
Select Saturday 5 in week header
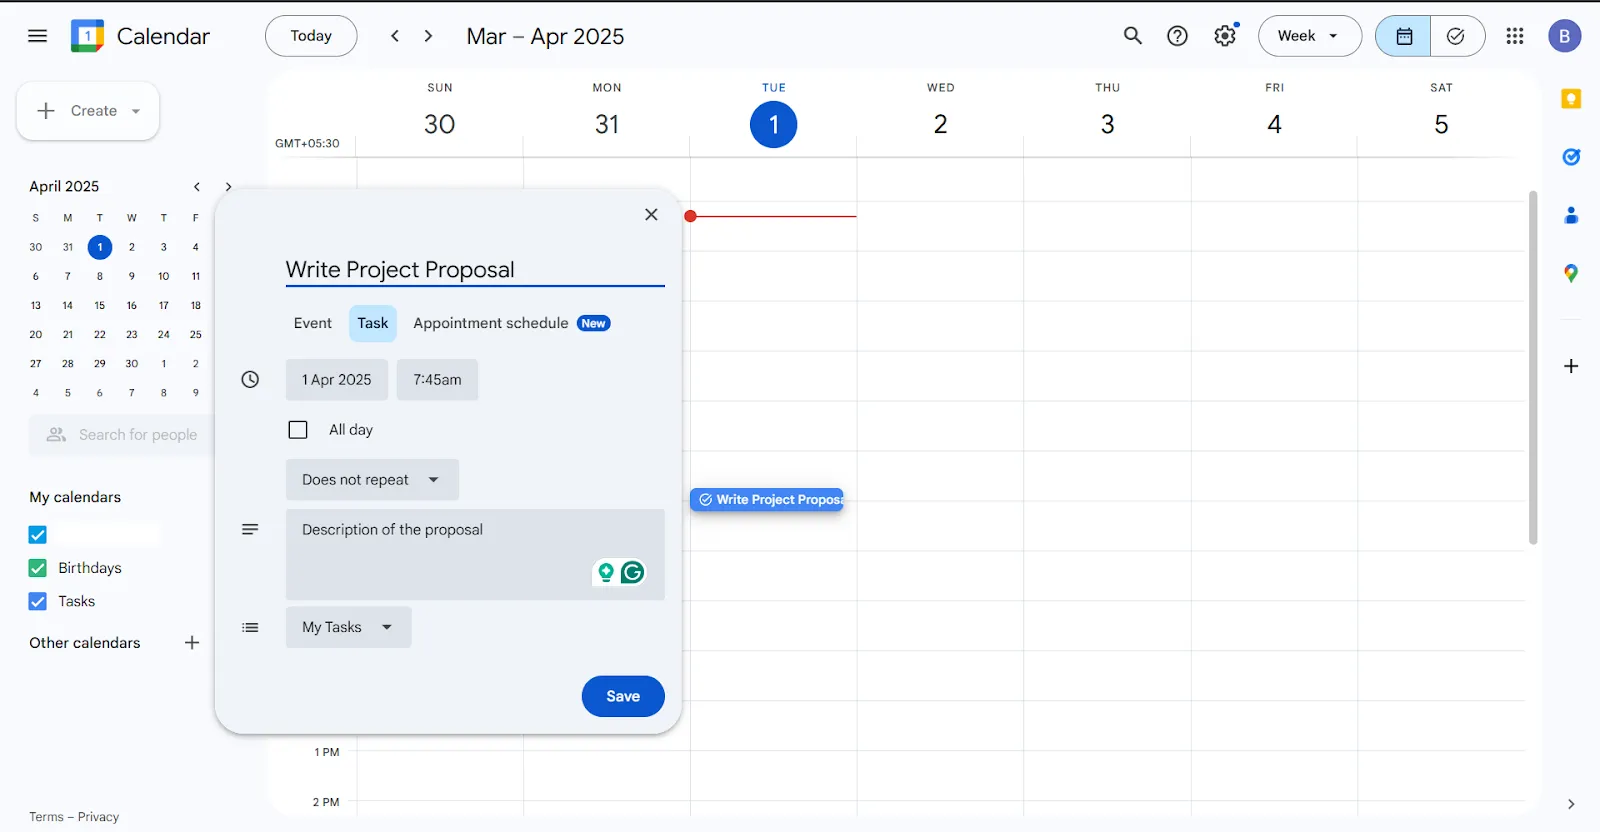(1441, 124)
